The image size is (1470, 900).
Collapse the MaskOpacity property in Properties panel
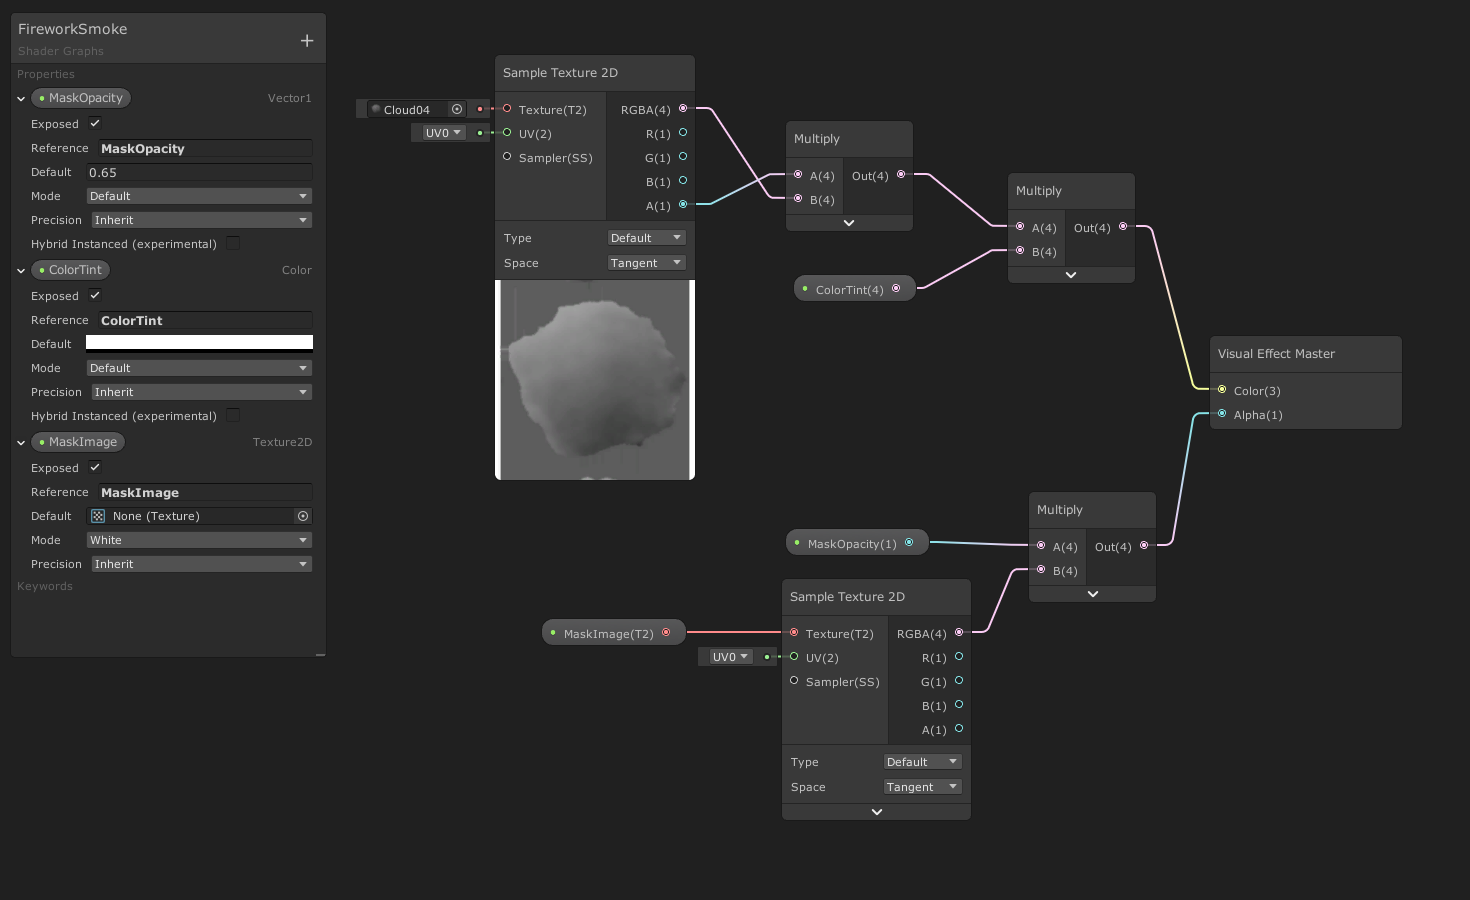20,98
